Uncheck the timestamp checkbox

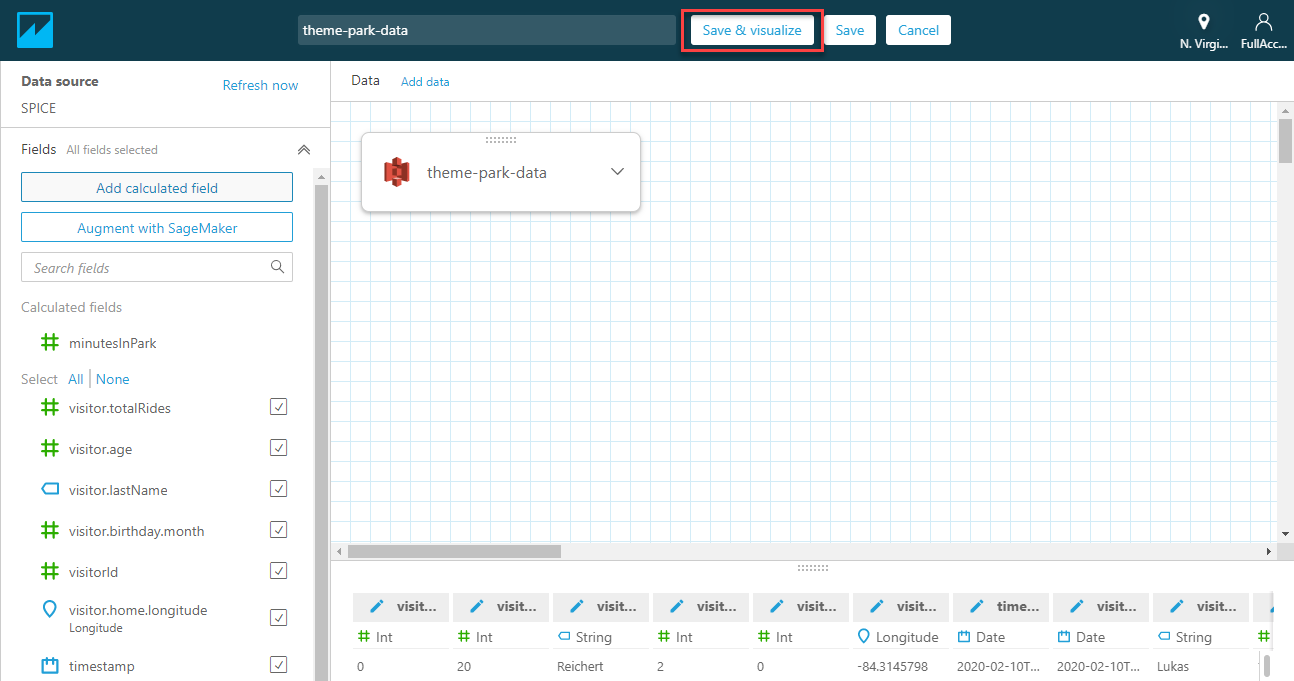[x=279, y=665]
